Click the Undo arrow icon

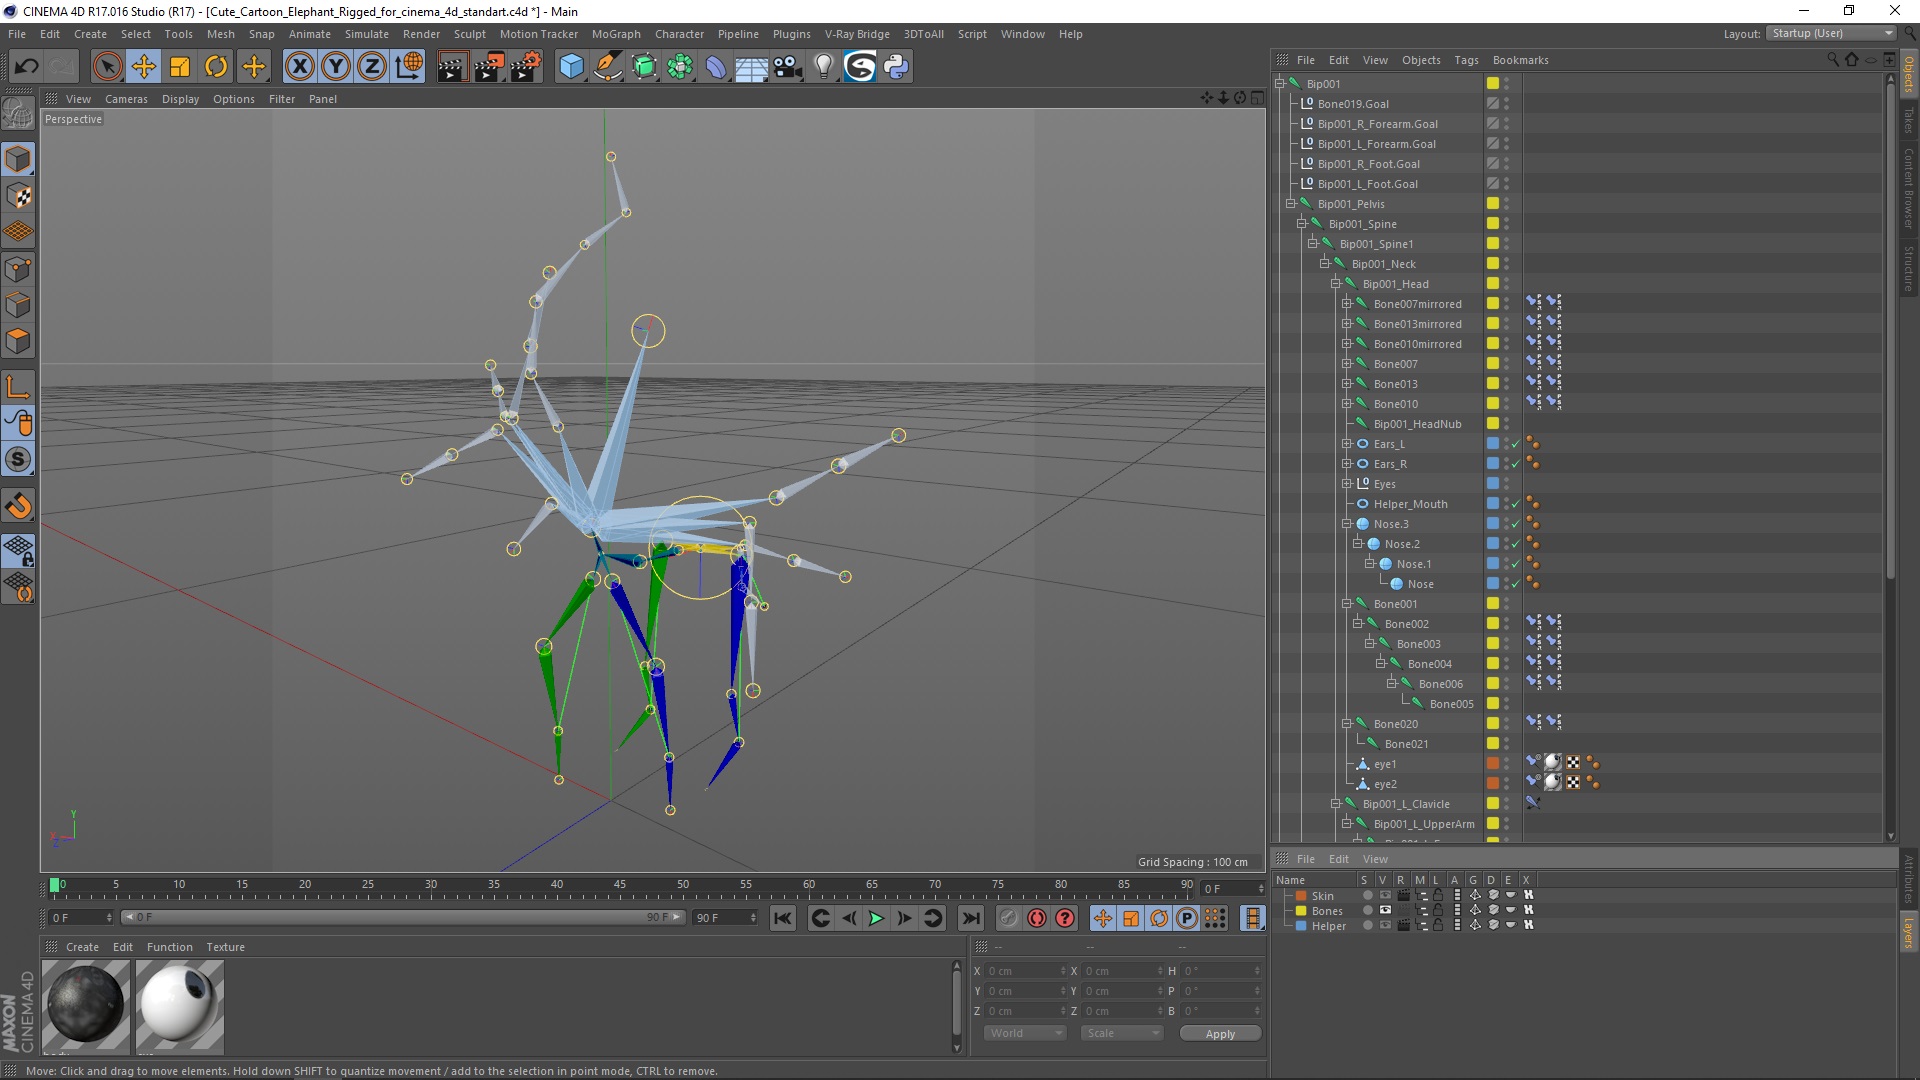click(26, 67)
